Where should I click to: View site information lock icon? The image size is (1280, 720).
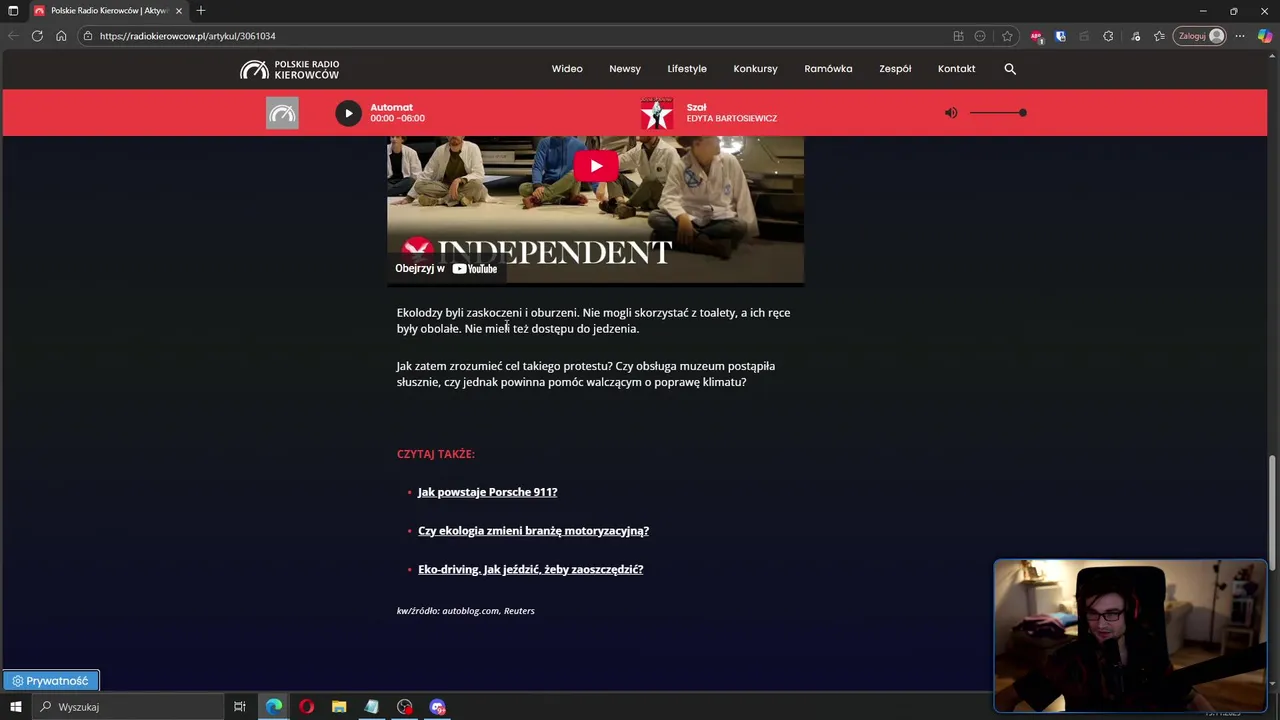click(88, 36)
